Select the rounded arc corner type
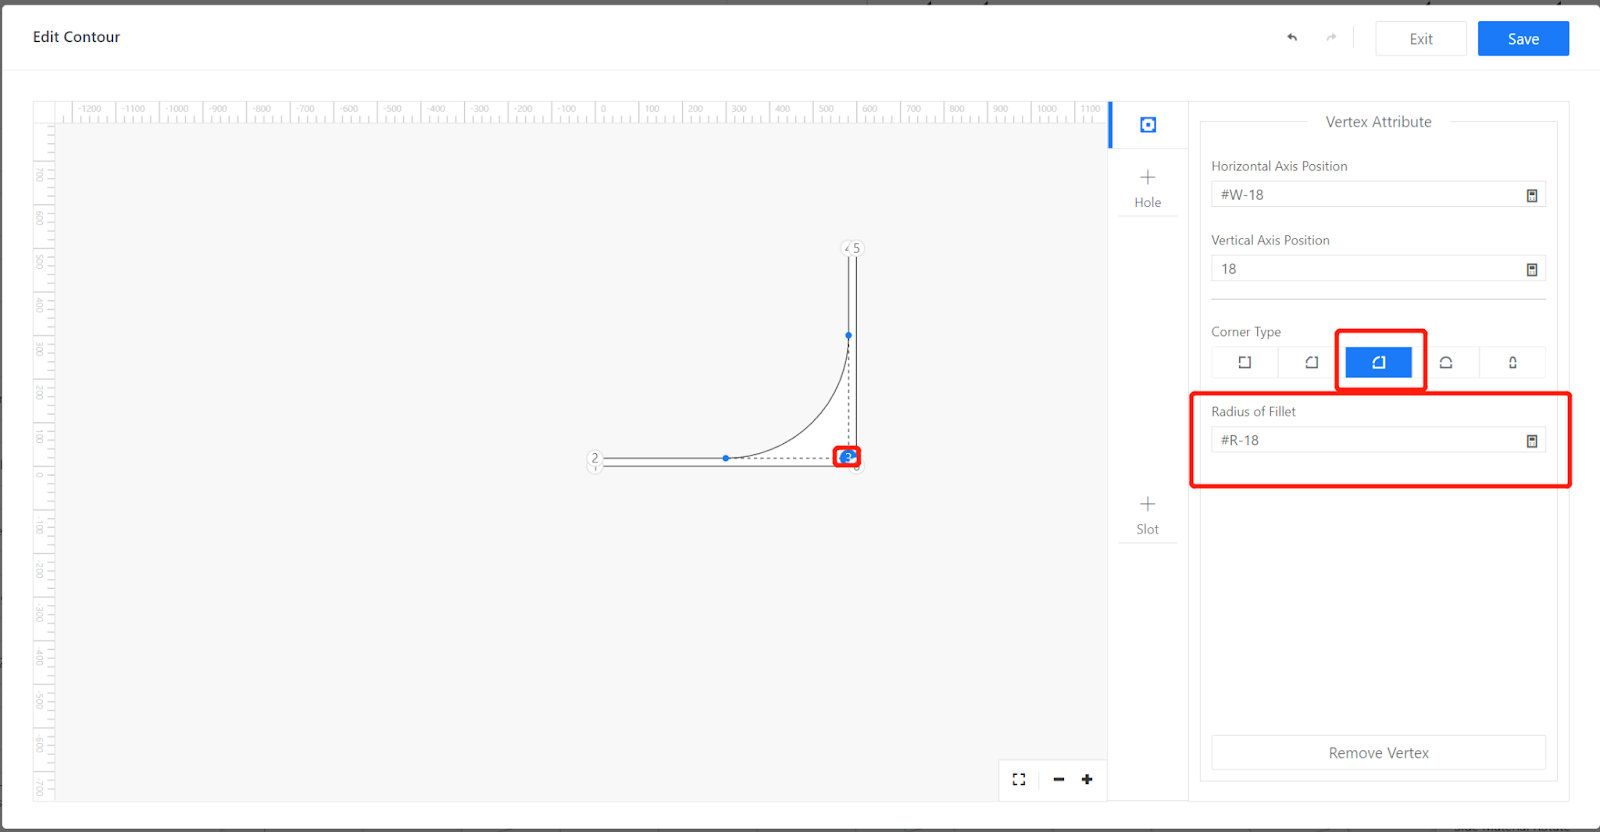Viewport: 1600px width, 832px height. click(1446, 362)
